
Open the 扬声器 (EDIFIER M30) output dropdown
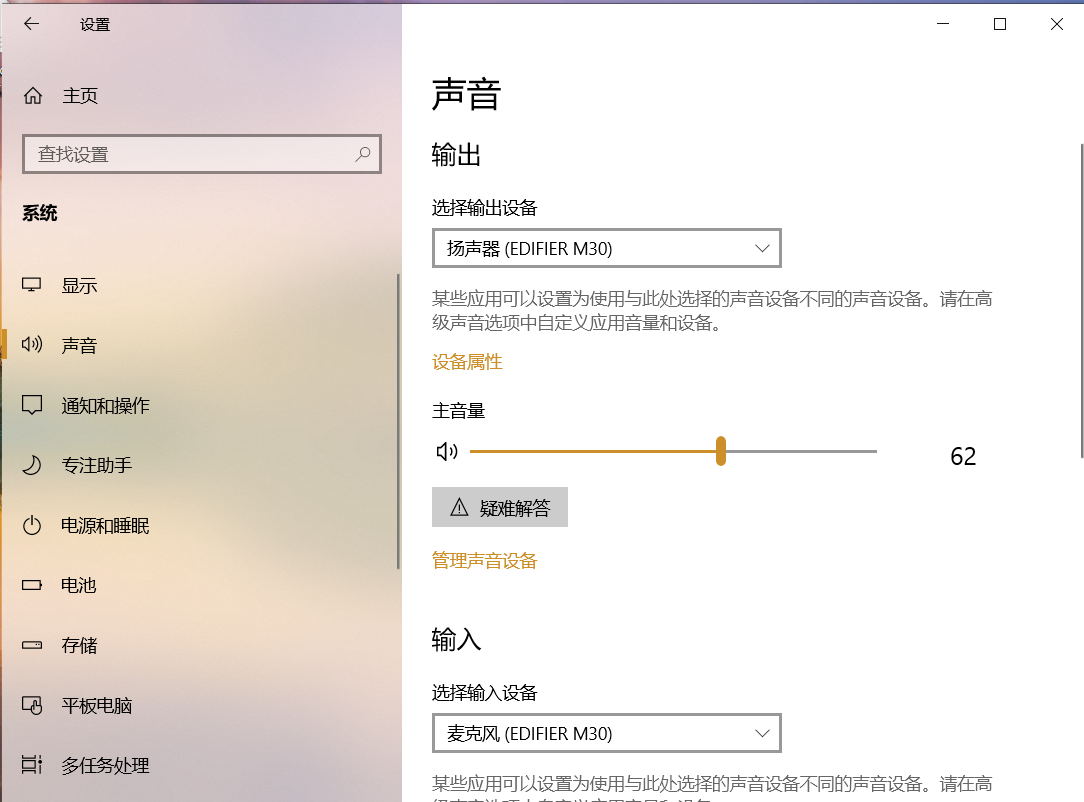[x=606, y=248]
